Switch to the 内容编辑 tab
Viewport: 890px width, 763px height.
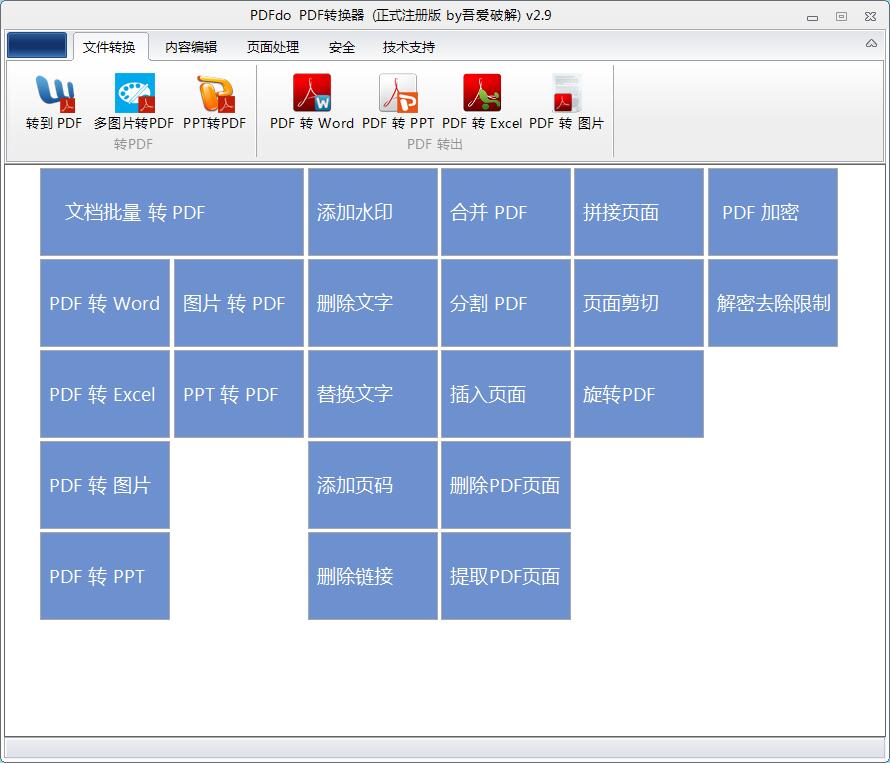coord(191,47)
